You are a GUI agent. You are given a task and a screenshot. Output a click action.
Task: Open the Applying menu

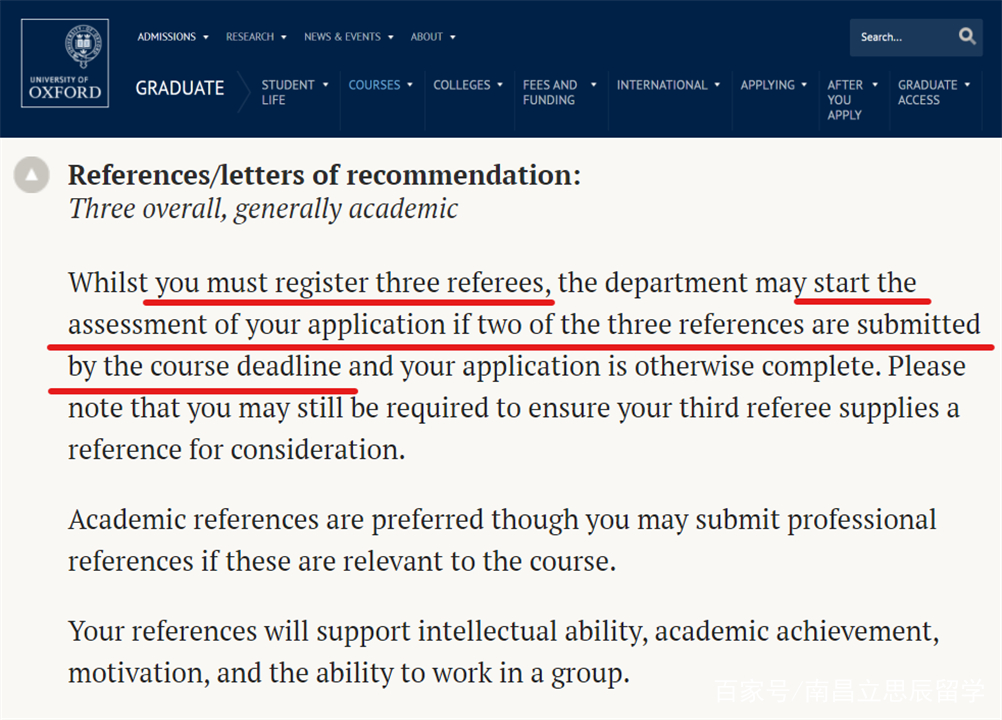coord(774,85)
